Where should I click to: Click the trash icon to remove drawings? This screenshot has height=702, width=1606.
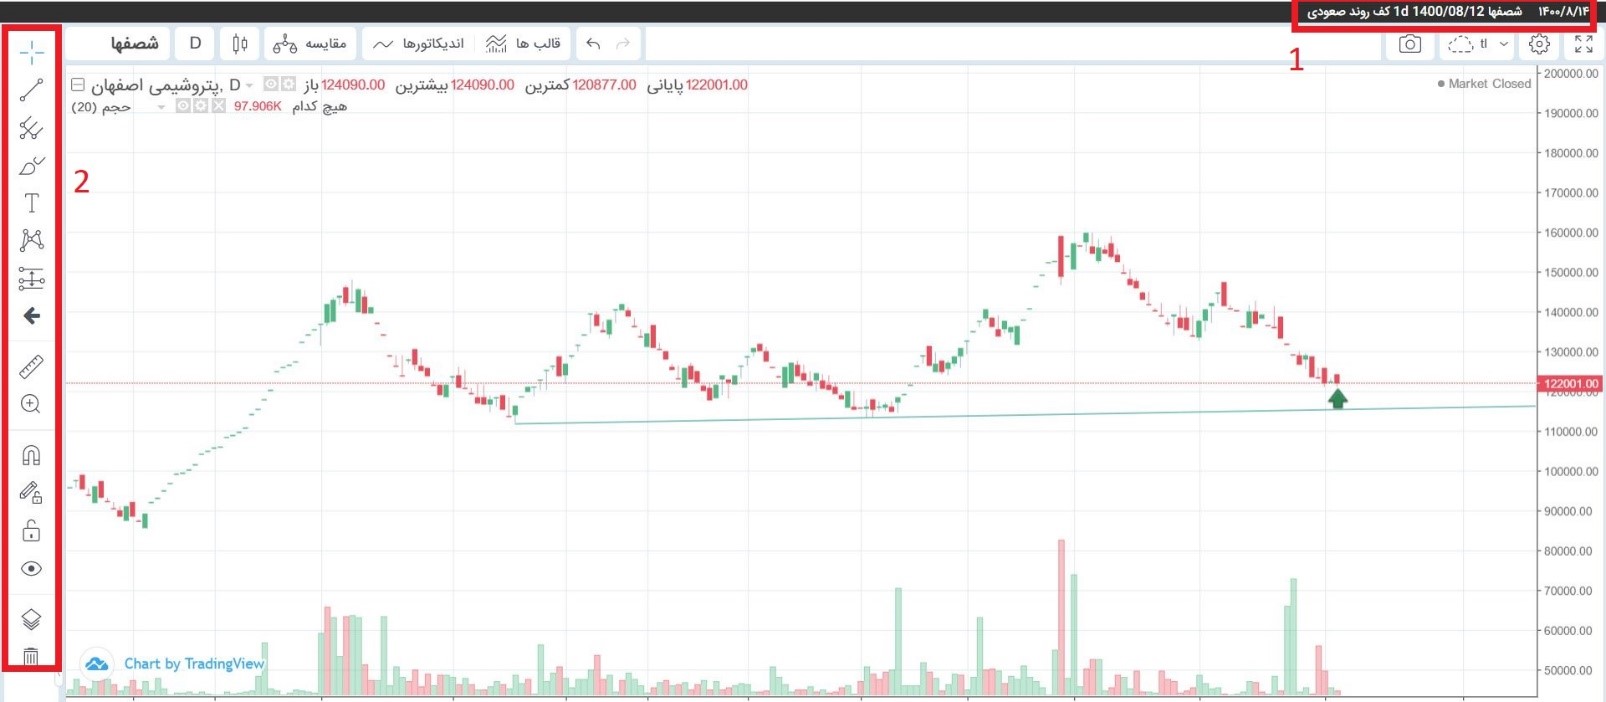tap(31, 657)
